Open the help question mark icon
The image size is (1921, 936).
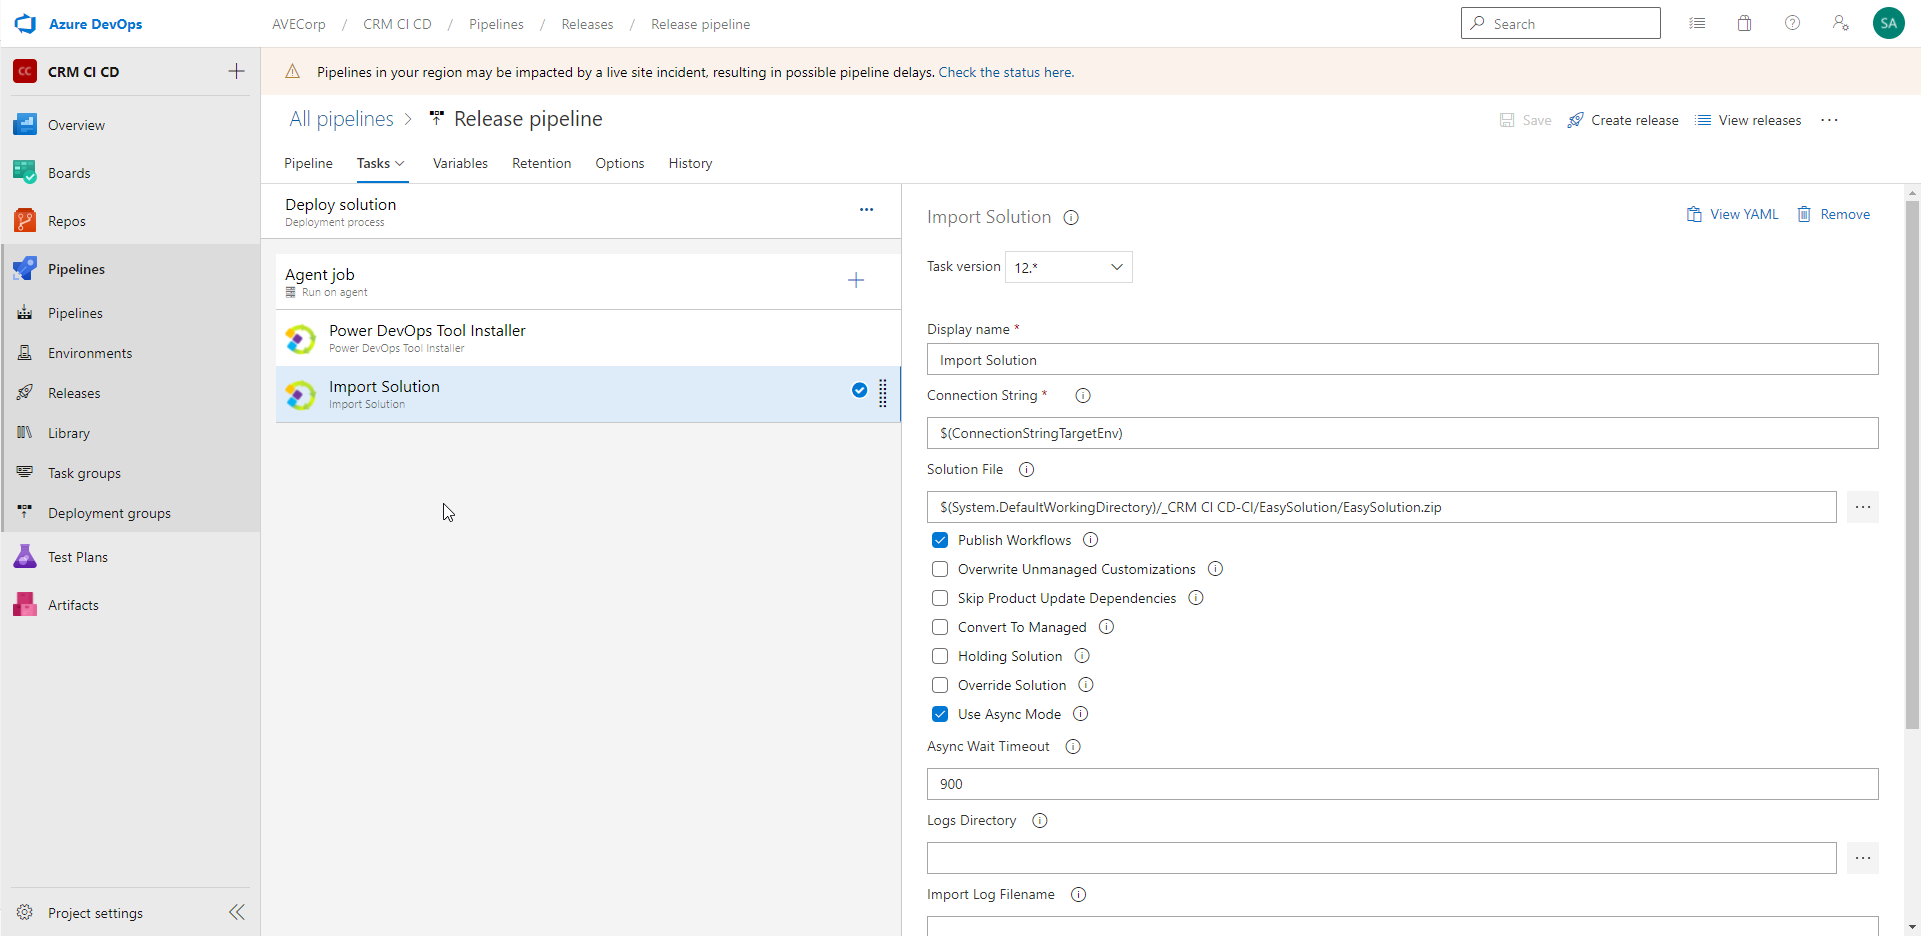[1792, 23]
